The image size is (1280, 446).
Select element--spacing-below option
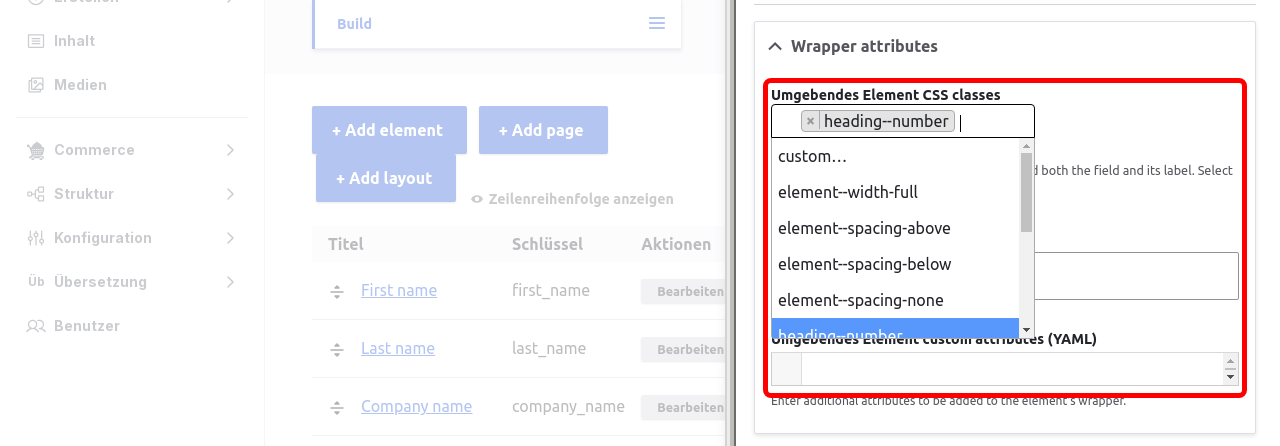895,264
